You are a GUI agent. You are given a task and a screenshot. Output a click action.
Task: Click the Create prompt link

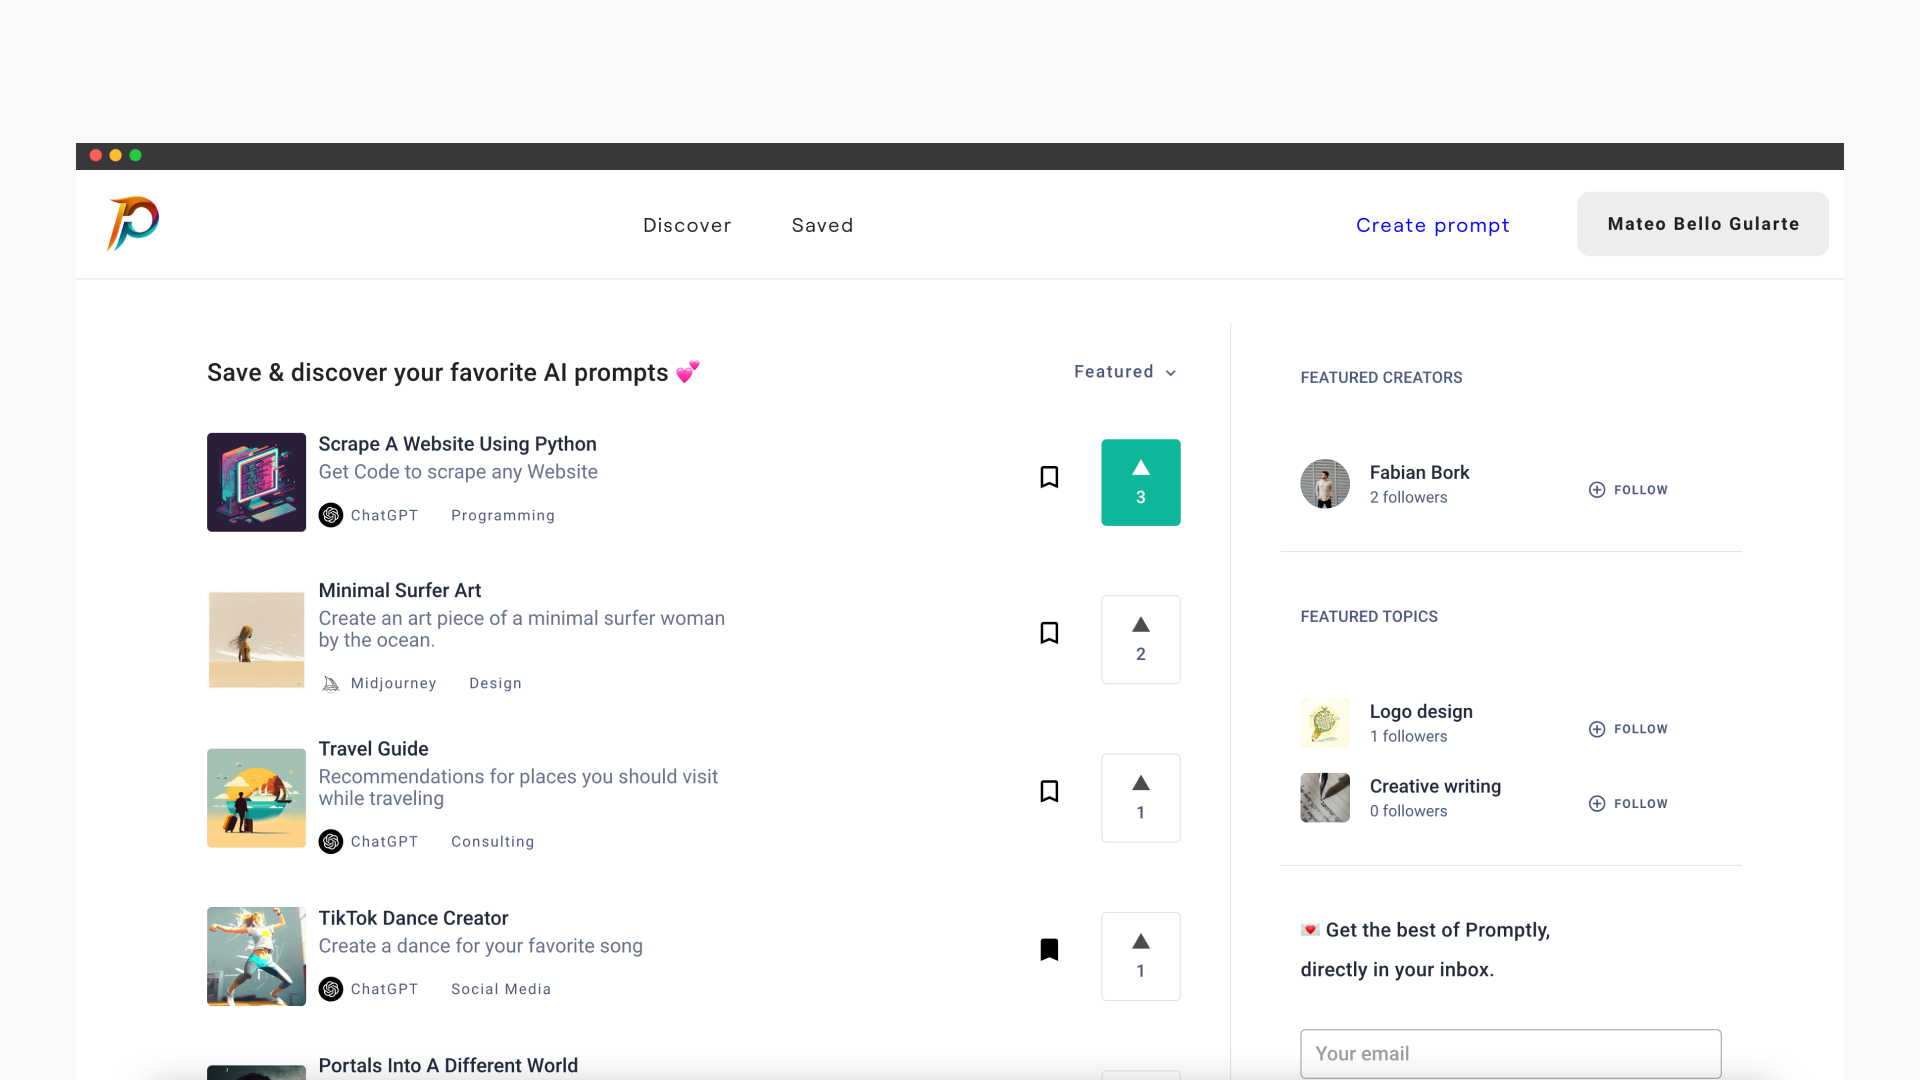click(x=1432, y=226)
